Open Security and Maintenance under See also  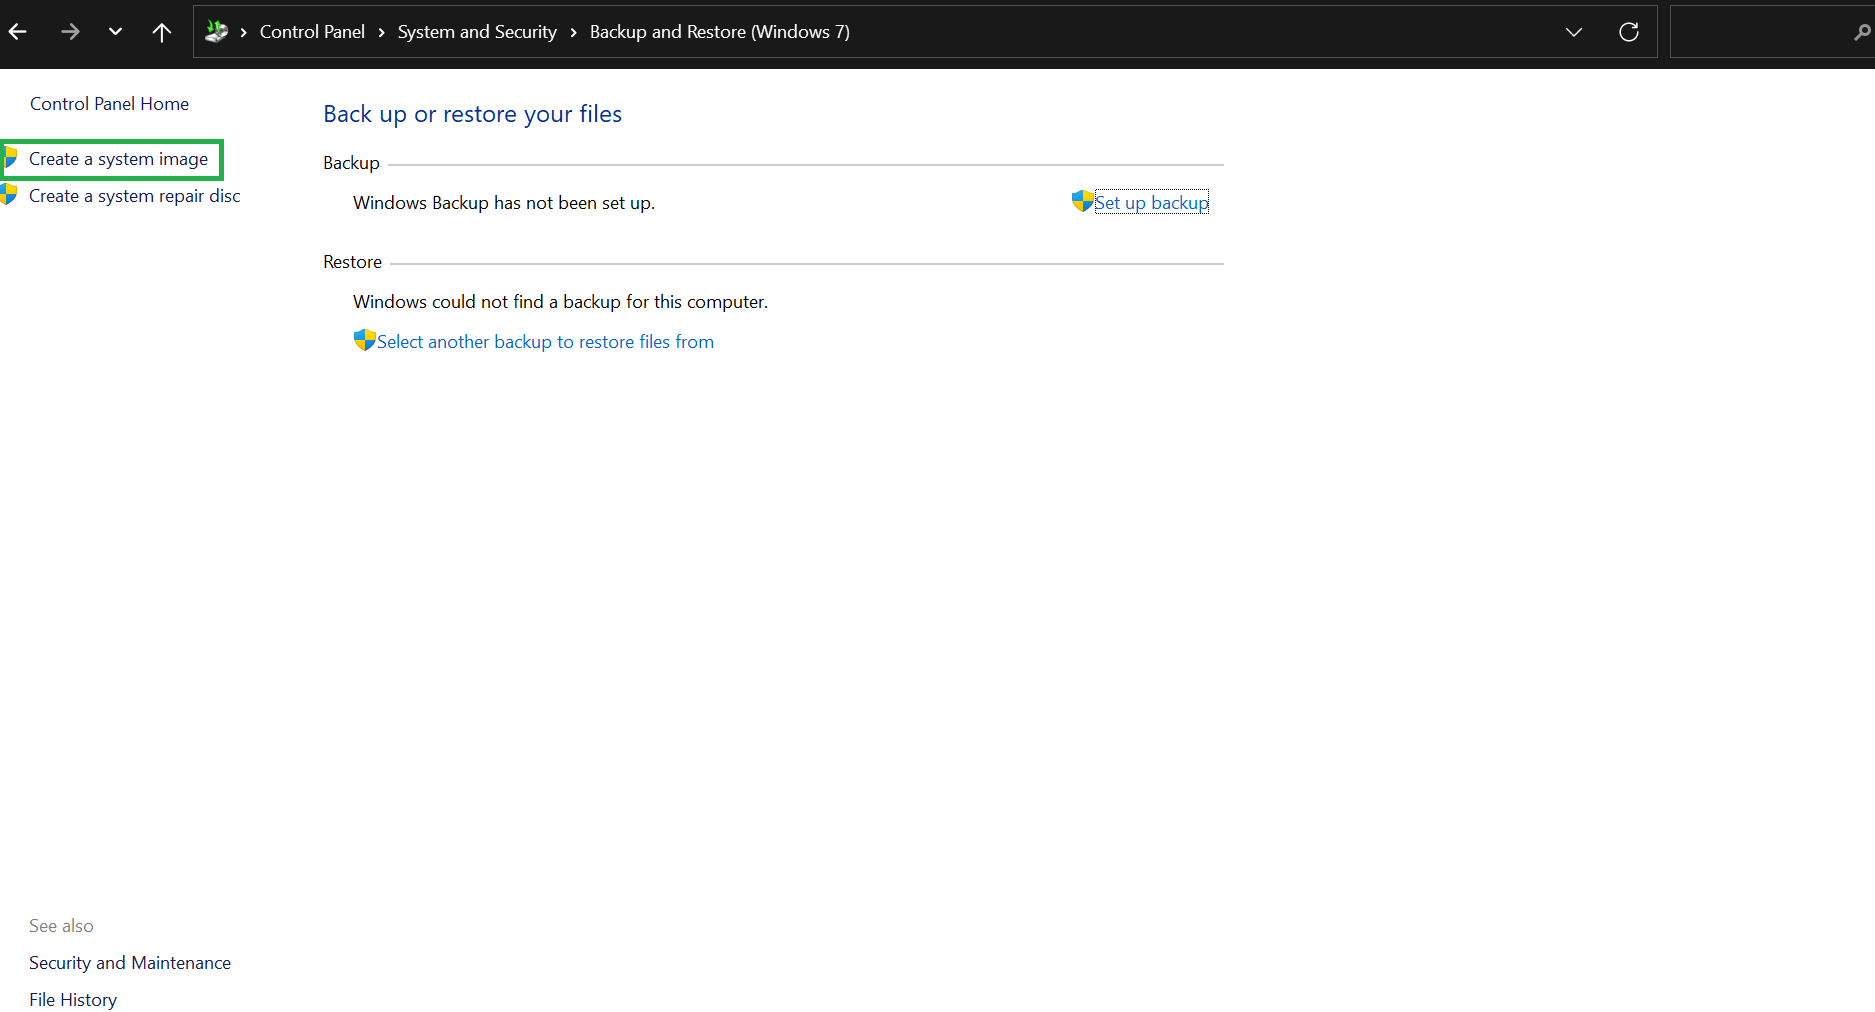130,963
